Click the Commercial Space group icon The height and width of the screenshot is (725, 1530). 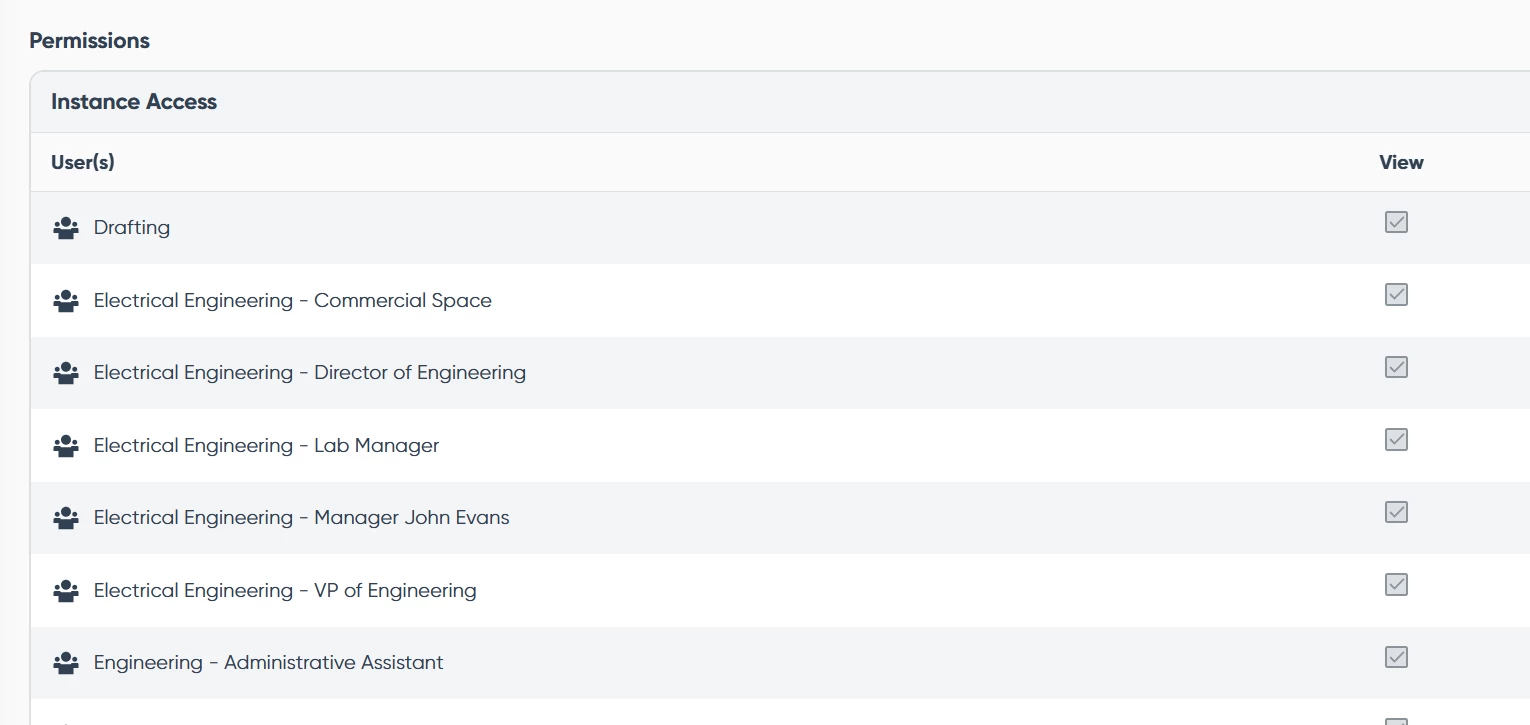tap(66, 301)
